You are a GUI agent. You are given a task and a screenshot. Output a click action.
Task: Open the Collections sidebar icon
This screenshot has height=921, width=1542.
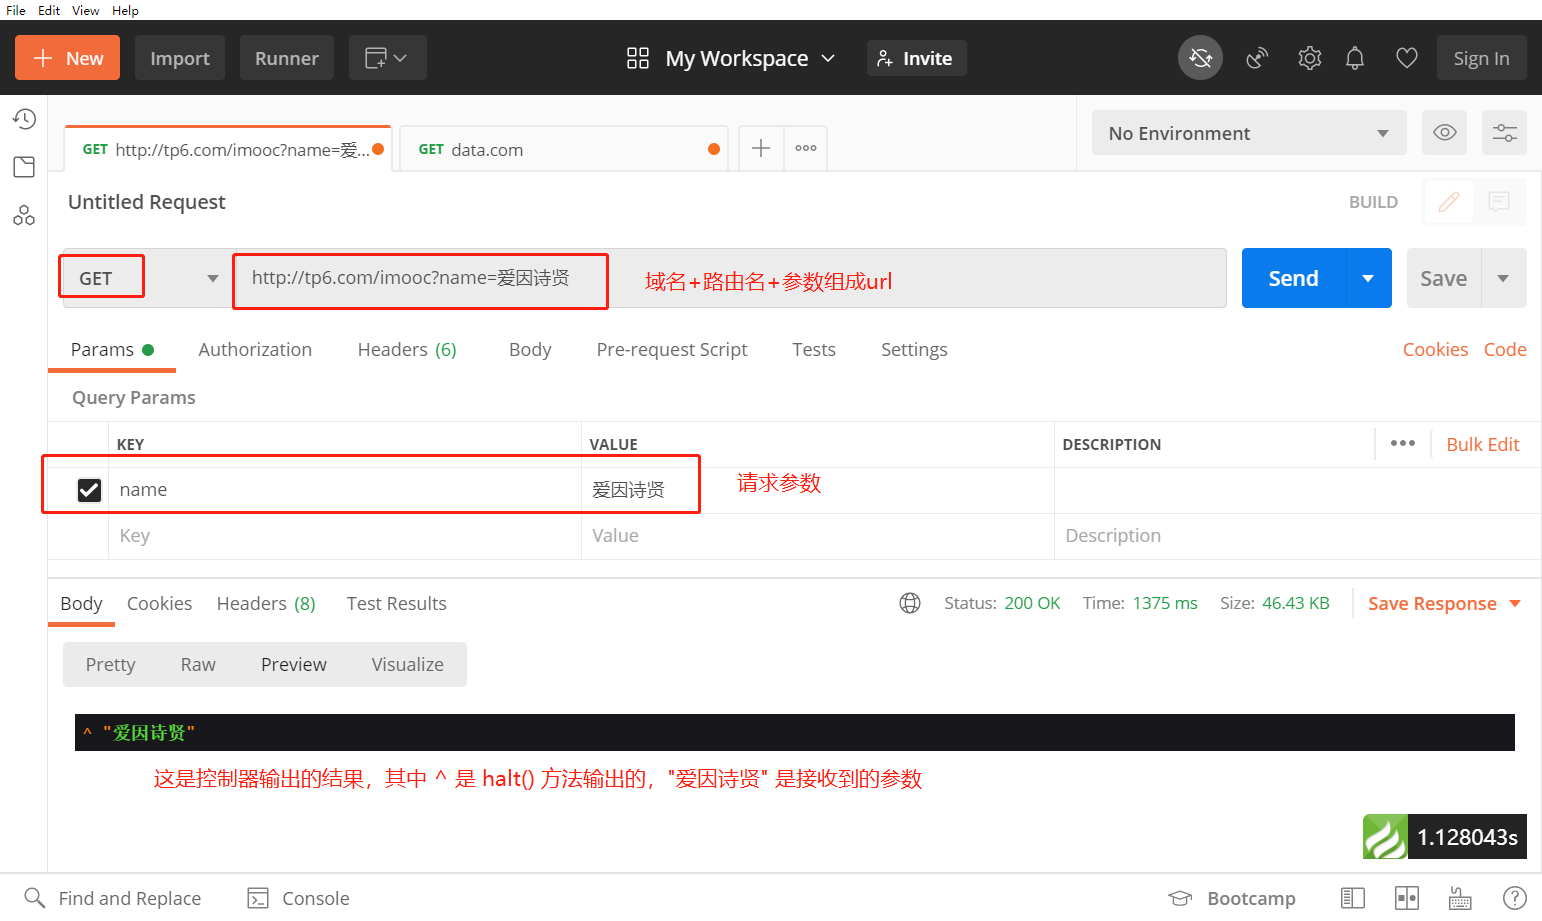point(24,167)
